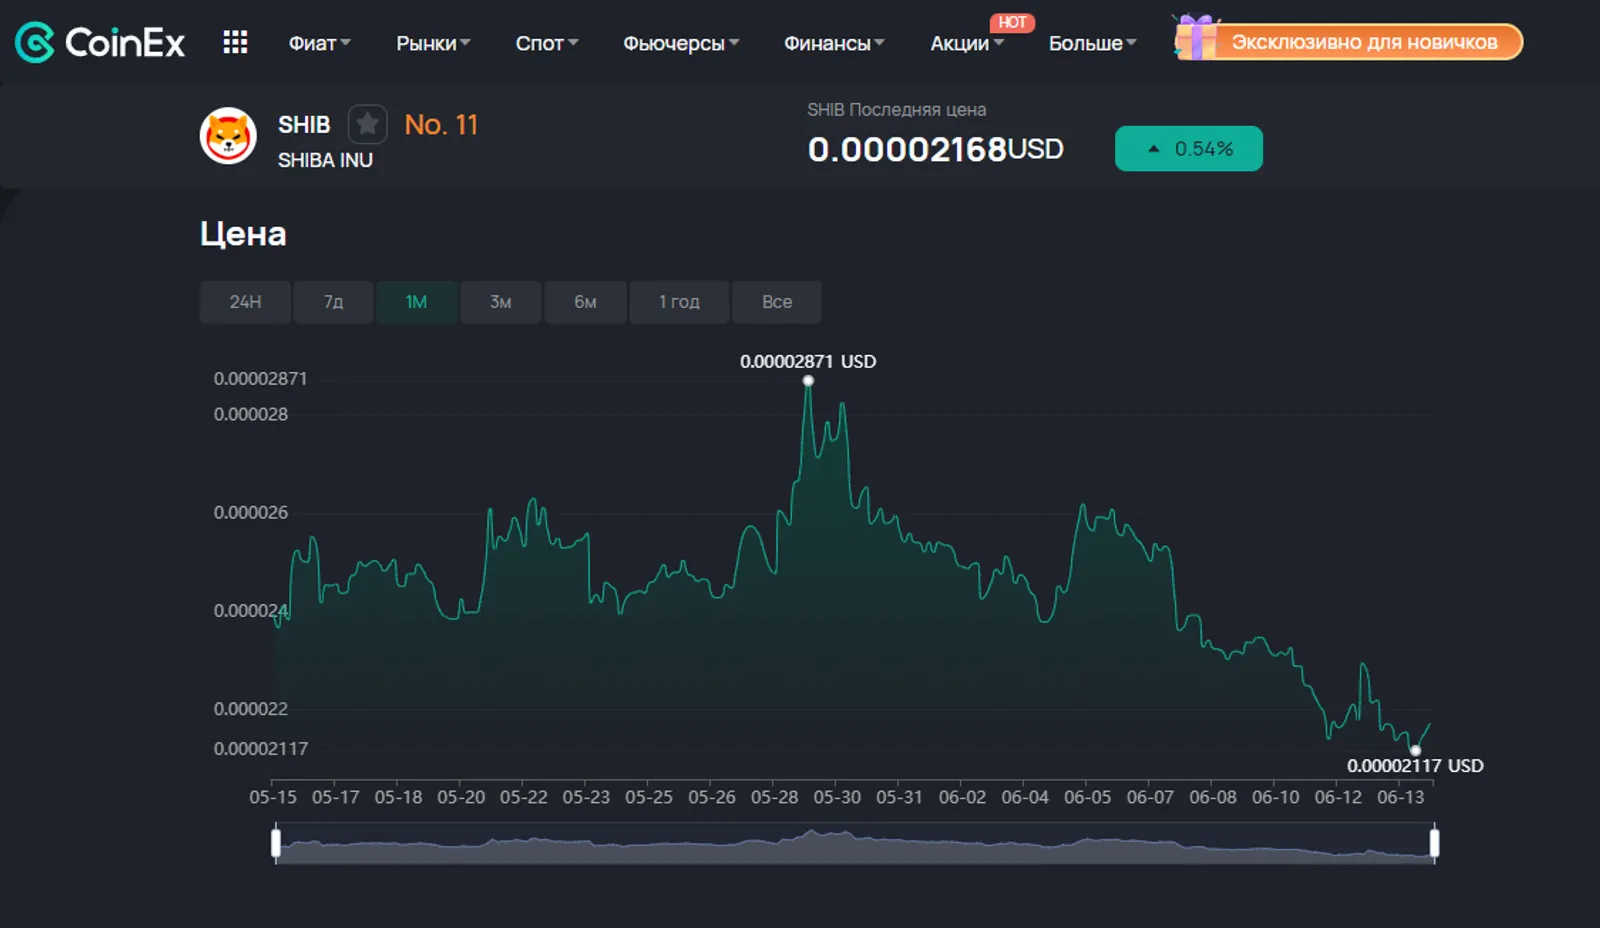Expand the Больше menu
This screenshot has height=928, width=1600.
pyautogui.click(x=1092, y=43)
